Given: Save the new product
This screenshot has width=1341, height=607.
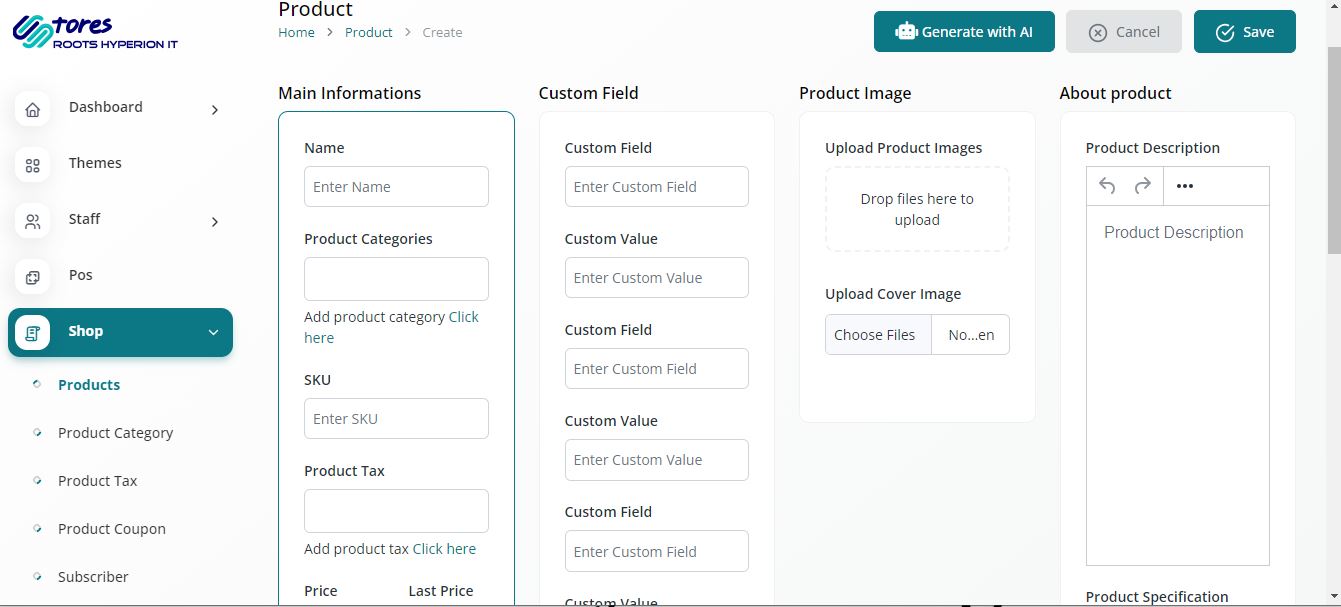Looking at the screenshot, I should (x=1244, y=32).
